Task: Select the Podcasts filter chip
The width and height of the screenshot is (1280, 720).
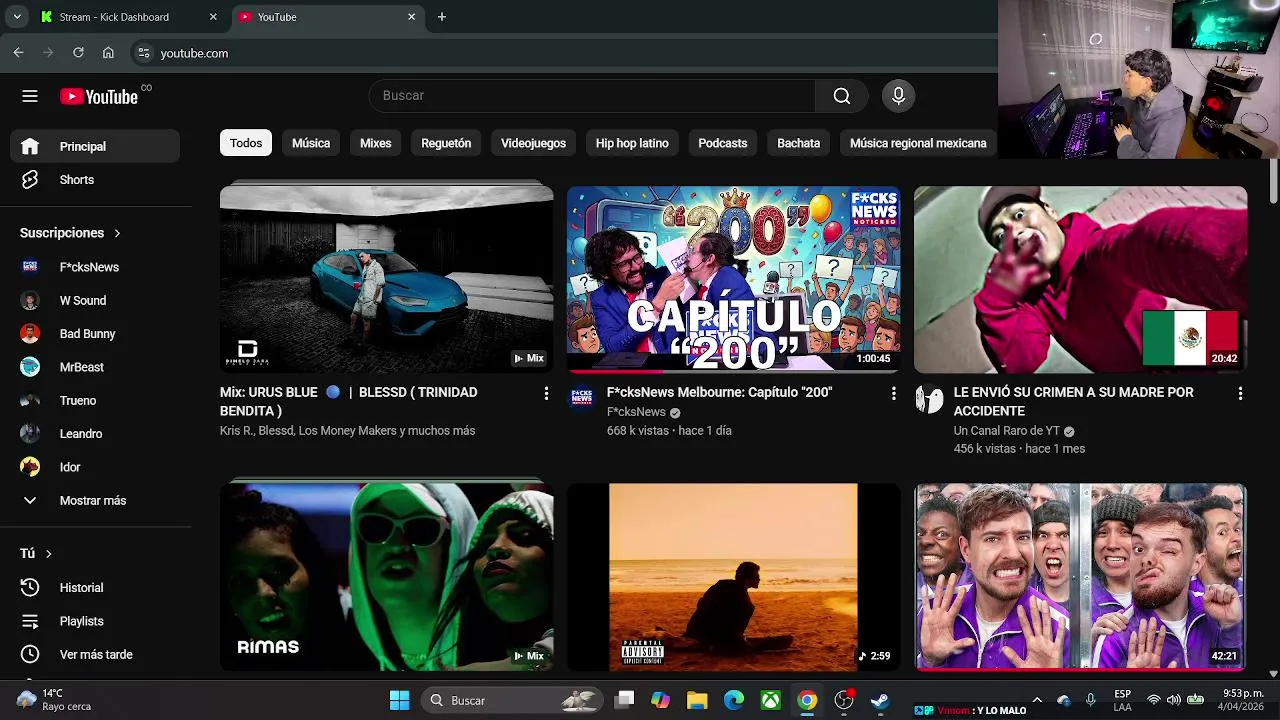Action: click(x=723, y=143)
